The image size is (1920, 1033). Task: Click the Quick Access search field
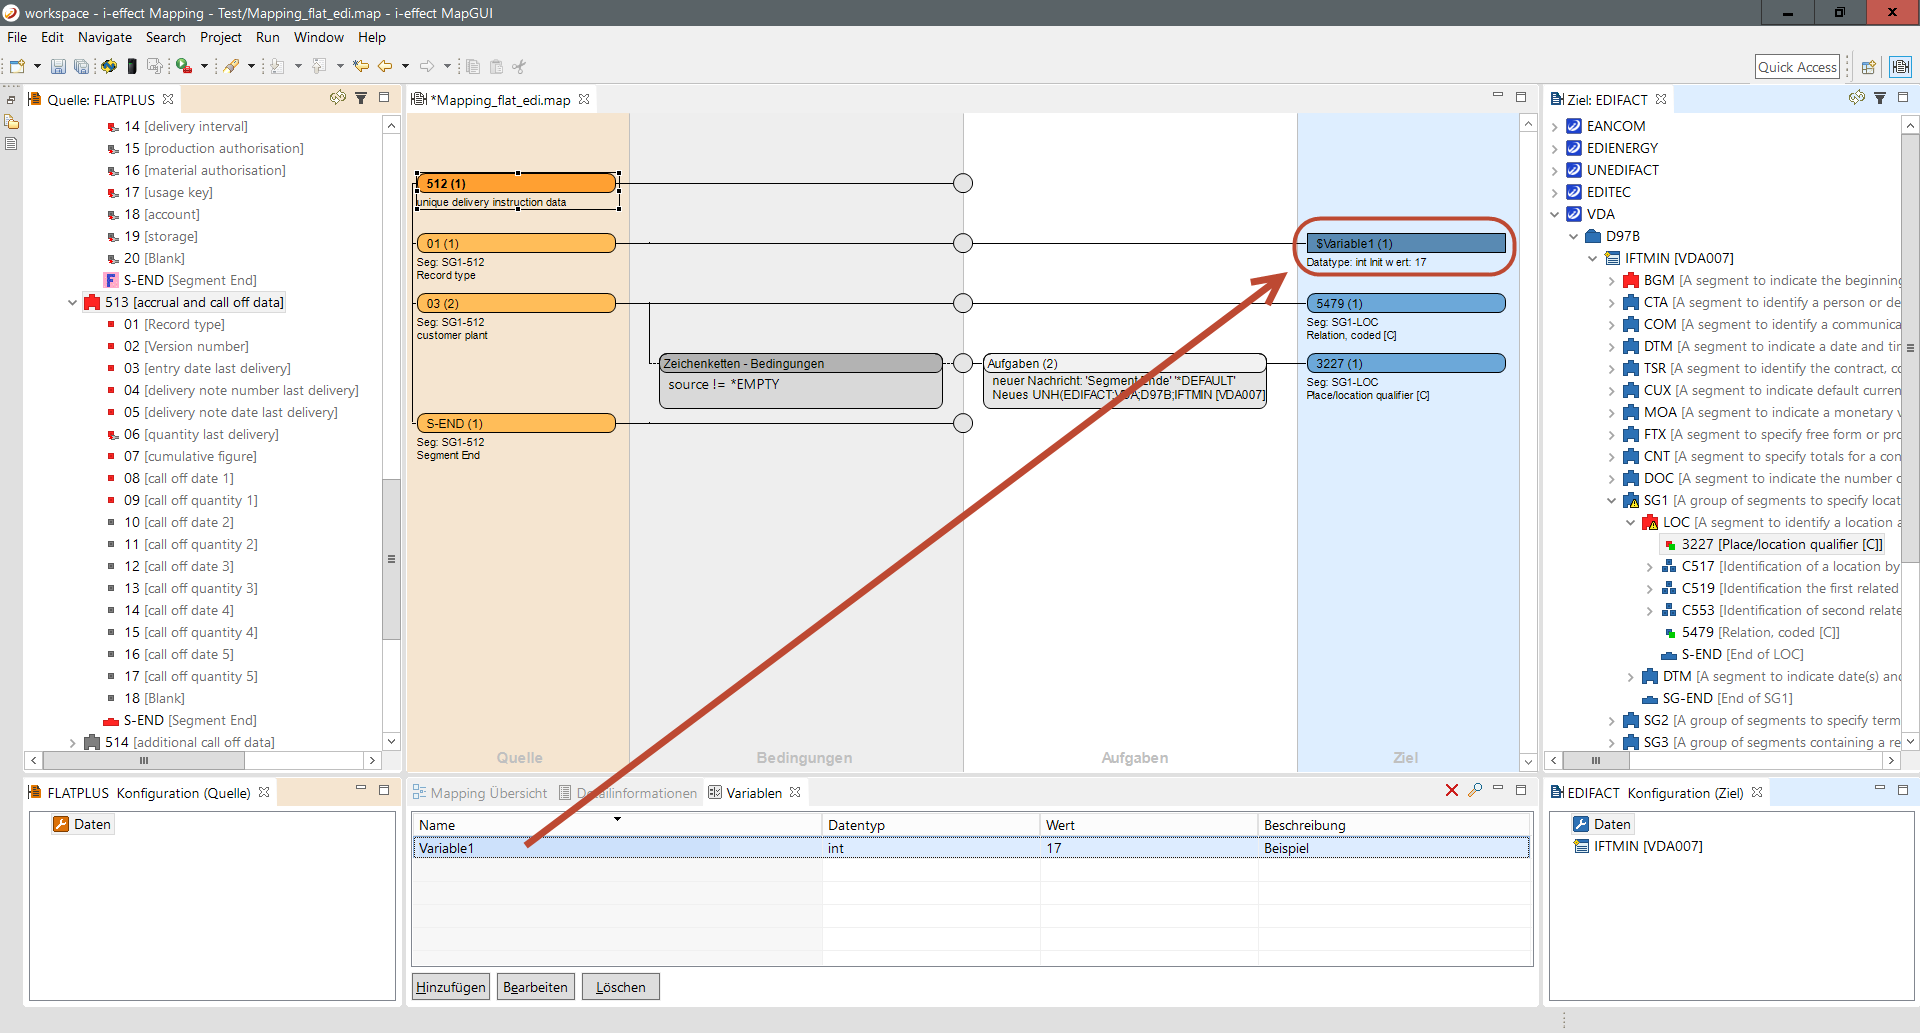coord(1797,67)
